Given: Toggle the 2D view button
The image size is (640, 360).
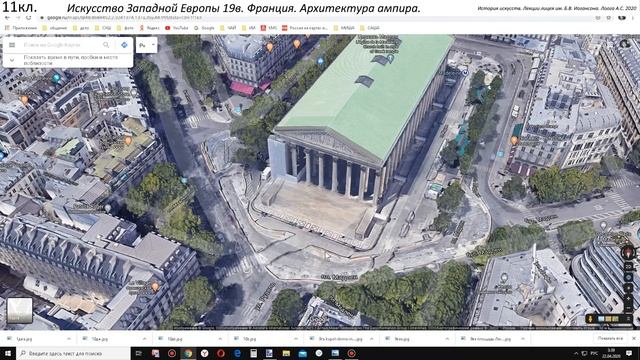Looking at the screenshot, I should [629, 267].
